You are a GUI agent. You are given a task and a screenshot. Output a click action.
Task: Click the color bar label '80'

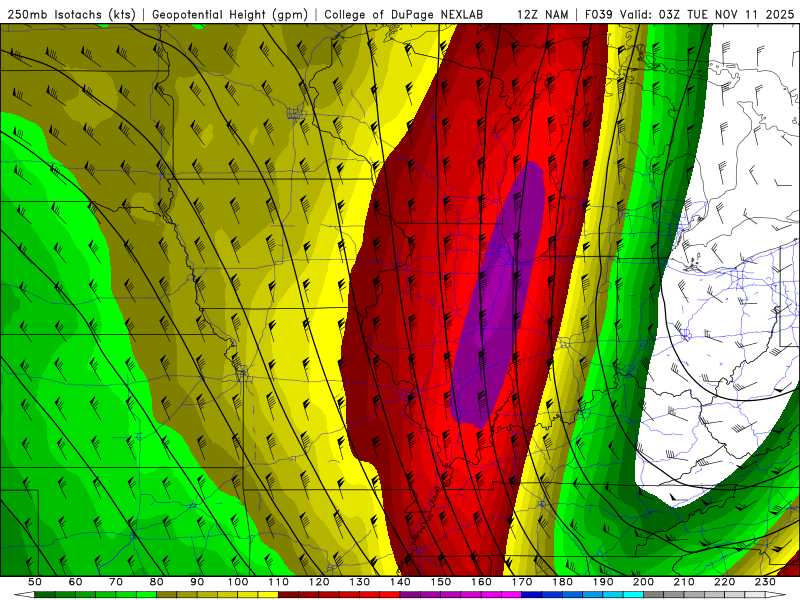coord(157,582)
